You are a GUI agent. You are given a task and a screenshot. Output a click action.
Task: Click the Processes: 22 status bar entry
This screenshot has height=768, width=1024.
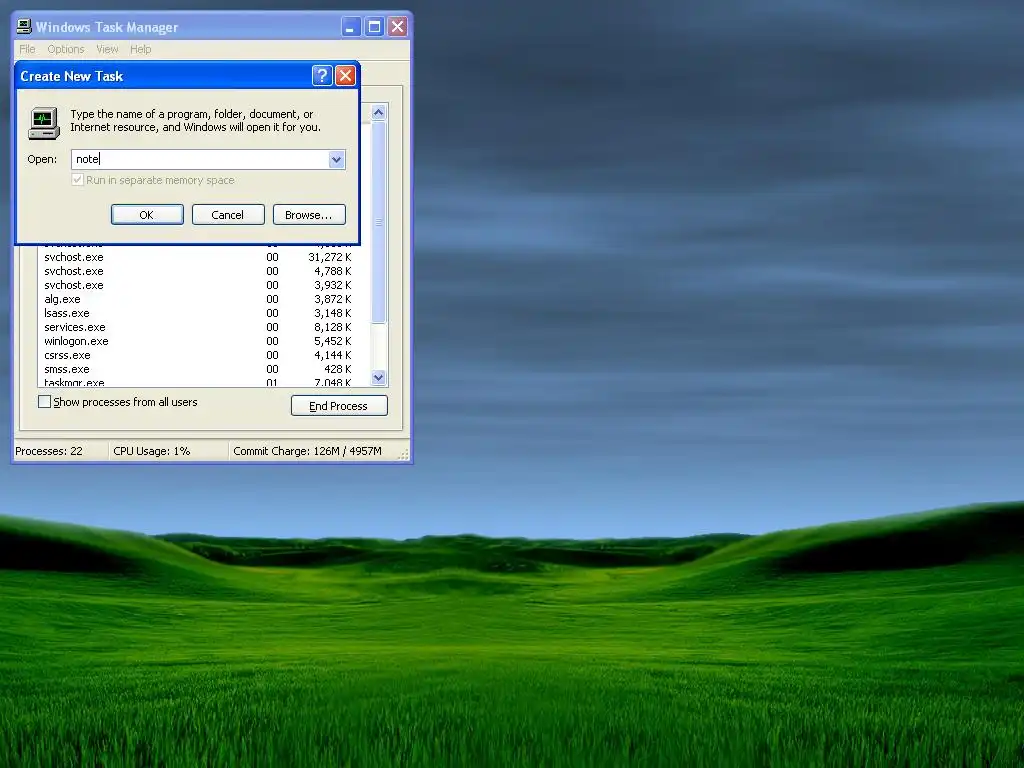(x=61, y=451)
